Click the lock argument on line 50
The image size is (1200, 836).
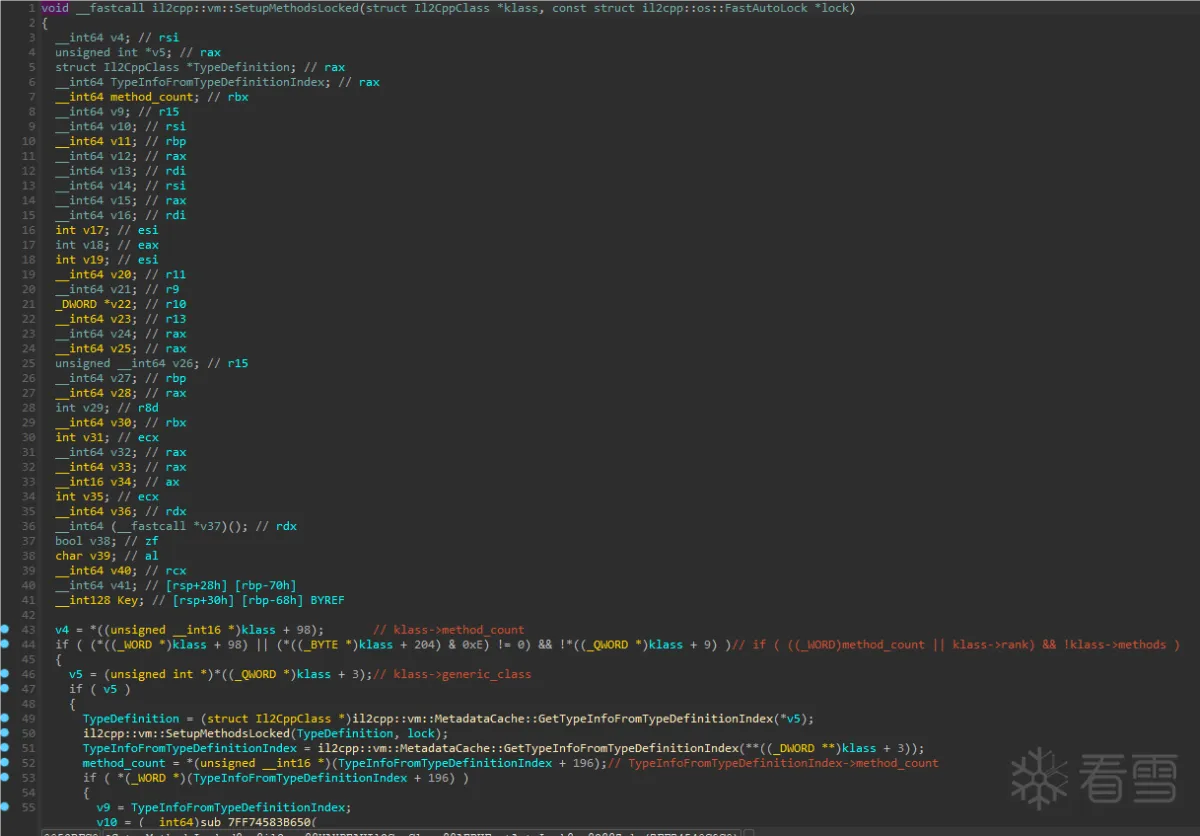tap(421, 733)
